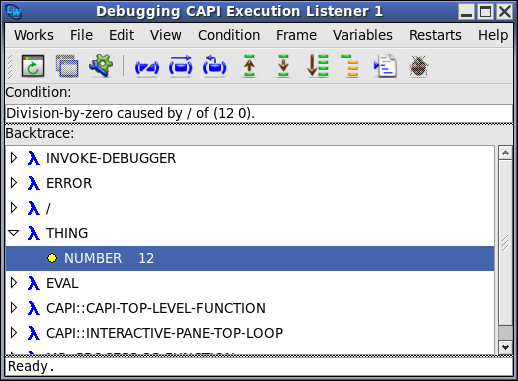Screen dimensions: 518x381
Task: Open the Works menu
Action: 34,35
